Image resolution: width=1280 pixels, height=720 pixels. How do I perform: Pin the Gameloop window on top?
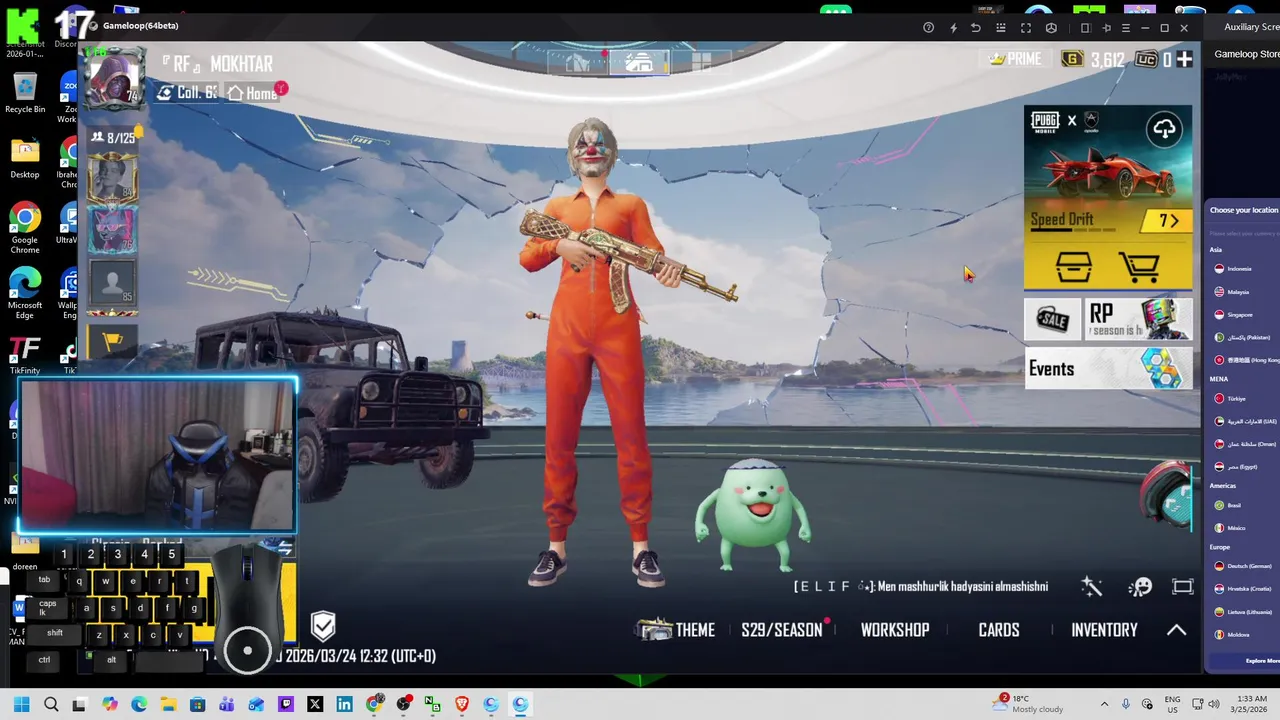1106,28
